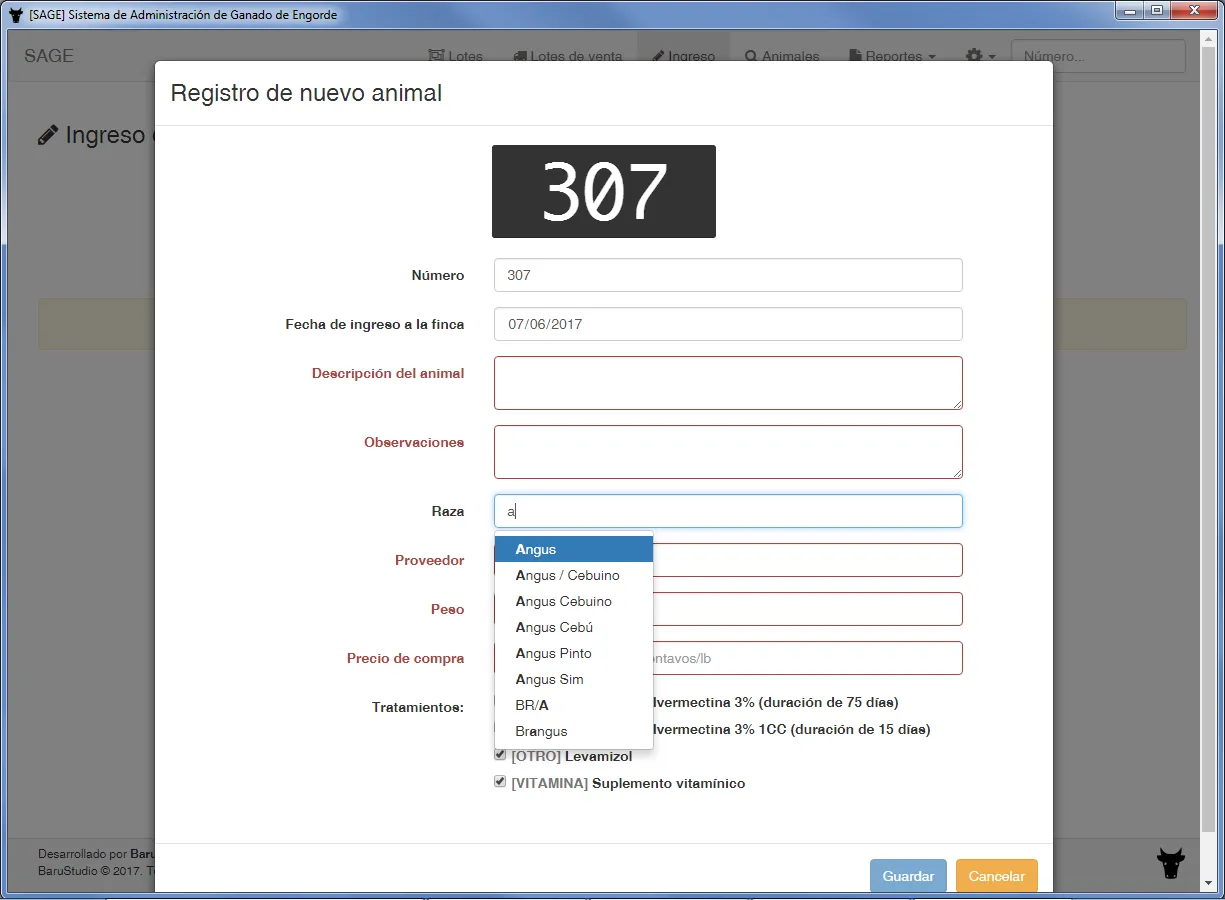1225x900 pixels.
Task: Click the settings gear icon
Action: (974, 56)
